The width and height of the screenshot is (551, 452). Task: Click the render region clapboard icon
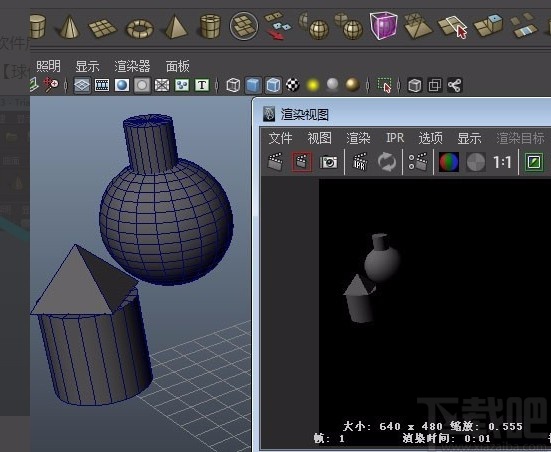pyautogui.click(x=302, y=162)
